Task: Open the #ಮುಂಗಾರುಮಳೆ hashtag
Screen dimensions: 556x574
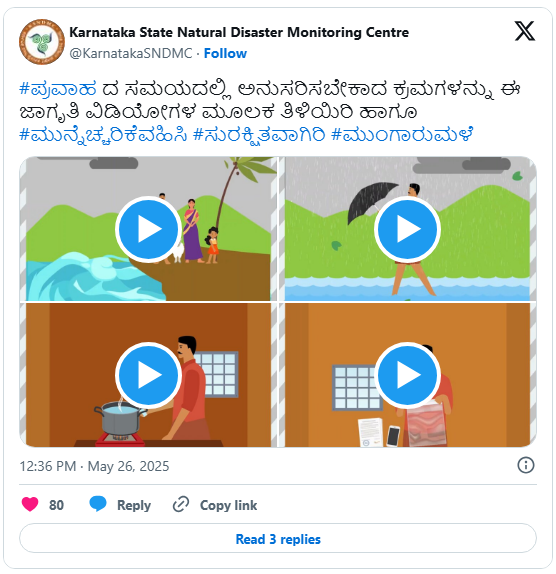Action: [402, 135]
